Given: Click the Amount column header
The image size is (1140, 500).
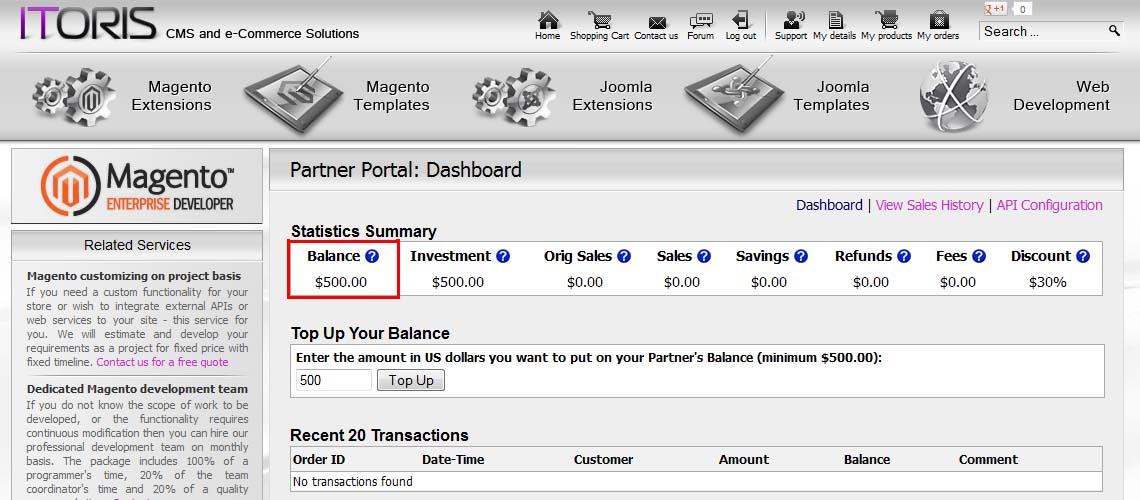Looking at the screenshot, I should [x=744, y=459].
